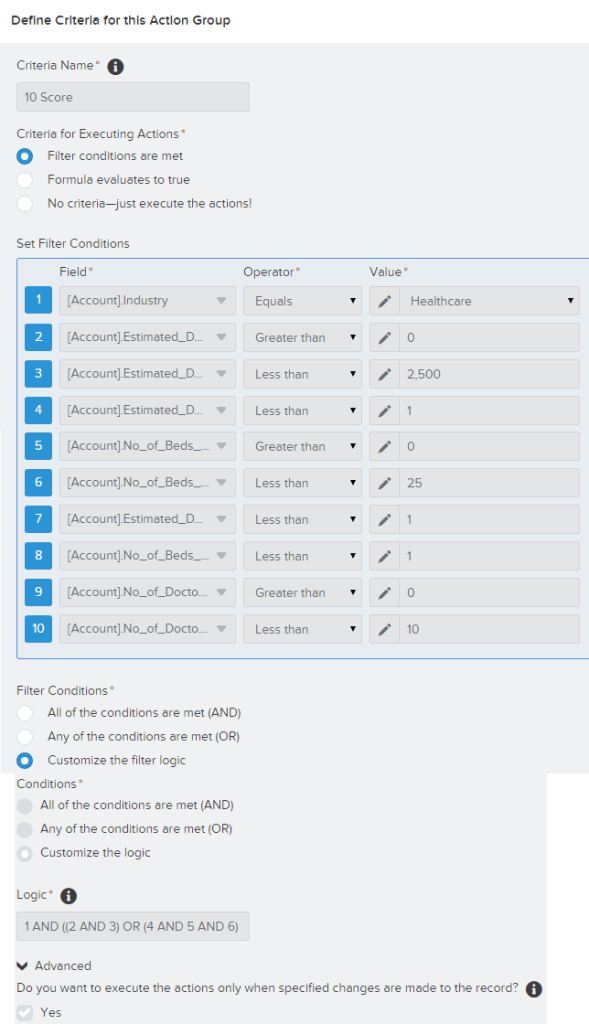Toggle the Yes checkbox at the bottom
Viewport: 589px width, 1024px height.
pyautogui.click(x=25, y=1013)
